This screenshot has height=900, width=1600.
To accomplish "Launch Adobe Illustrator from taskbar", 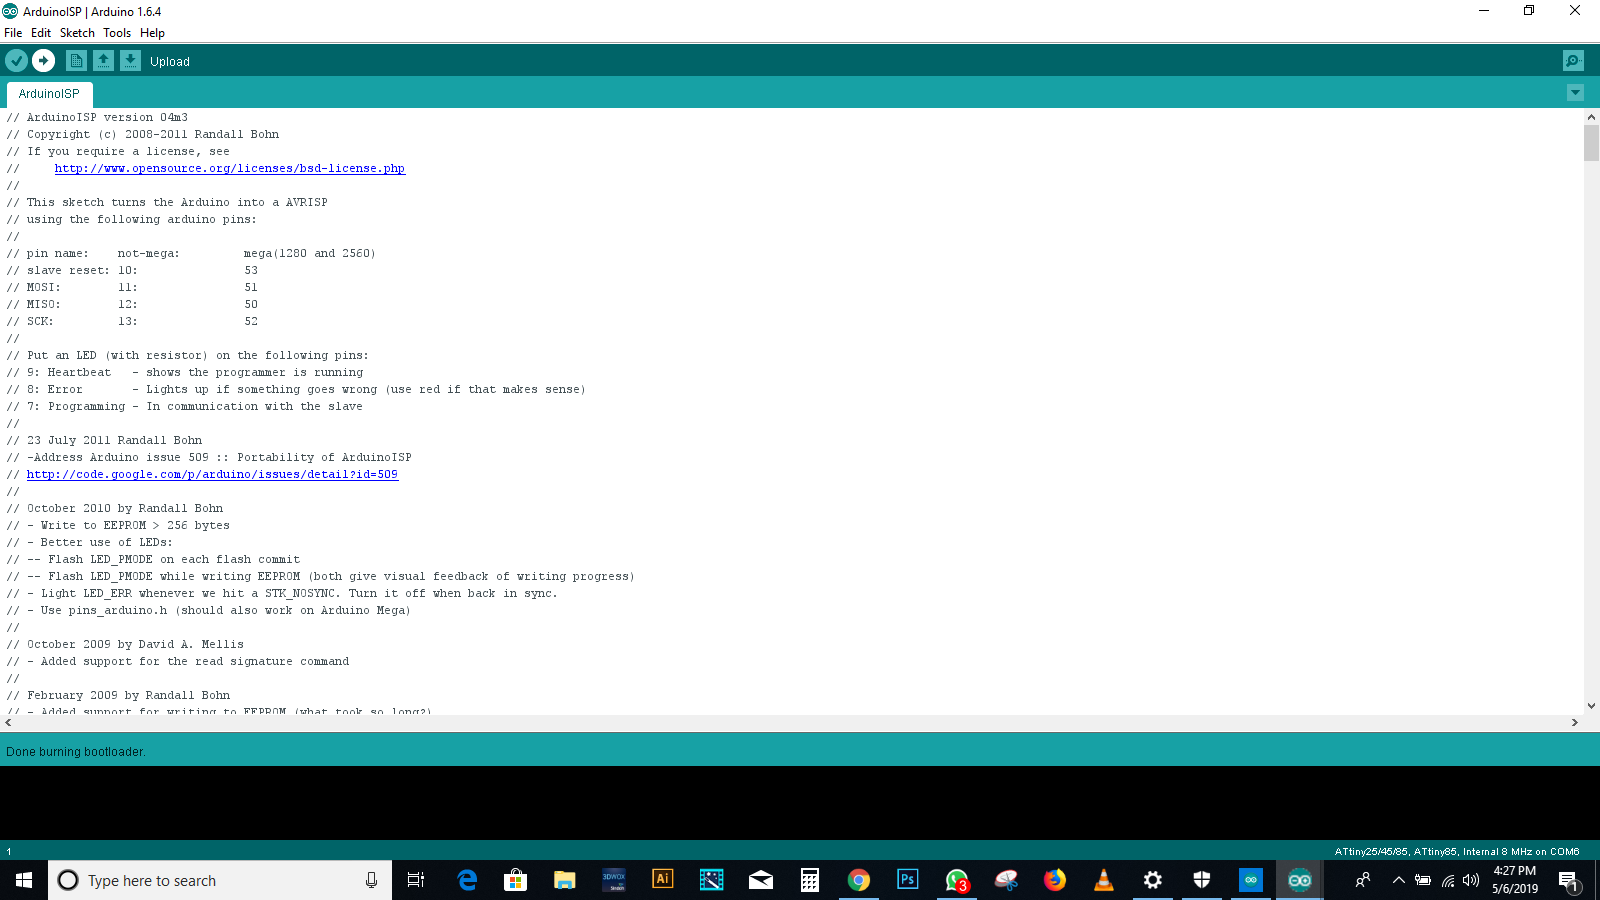I will [662, 880].
